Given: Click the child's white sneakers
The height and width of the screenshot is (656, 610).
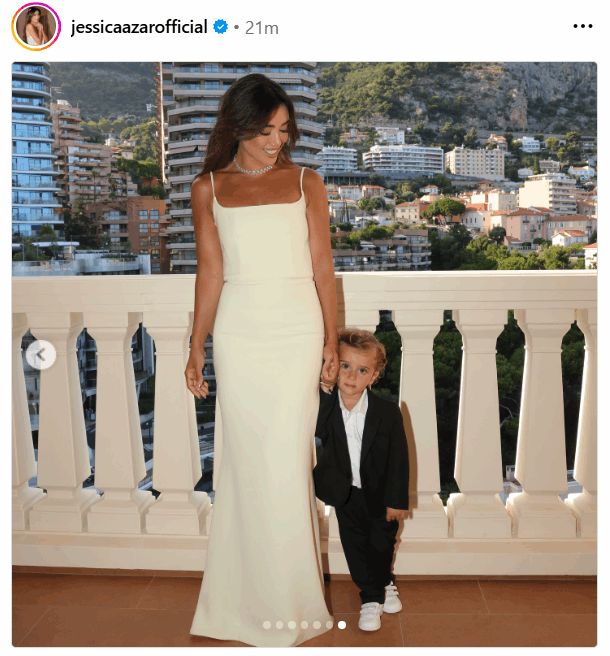Looking at the screenshot, I should 380,607.
